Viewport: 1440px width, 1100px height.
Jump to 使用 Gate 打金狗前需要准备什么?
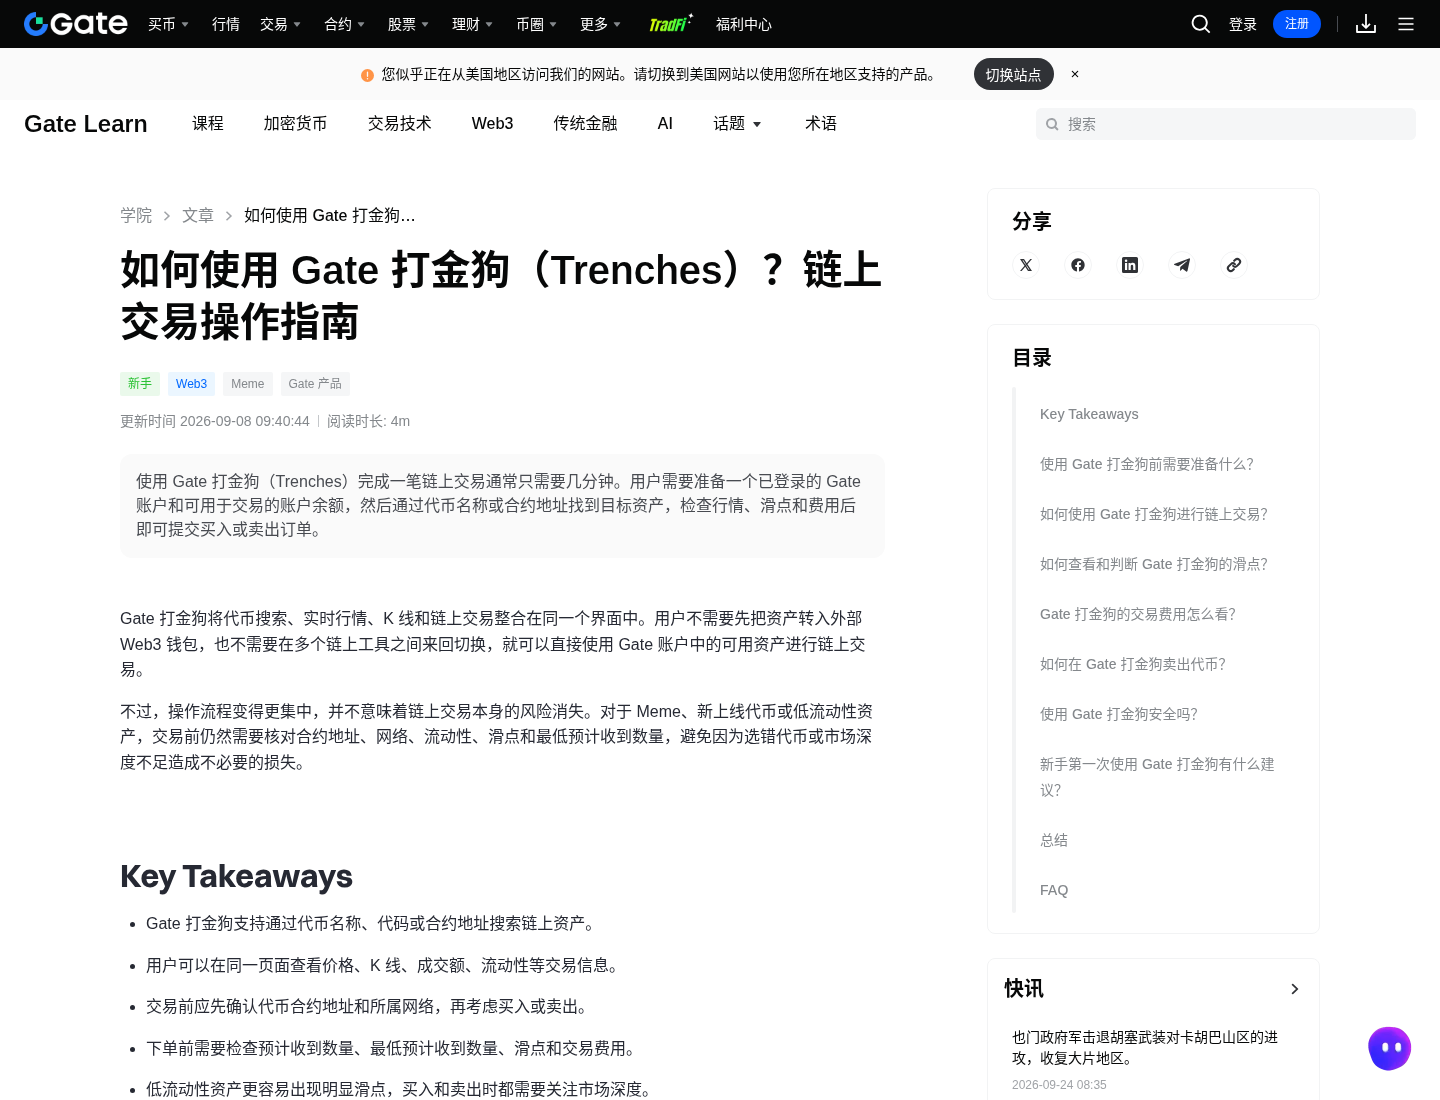point(1146,464)
